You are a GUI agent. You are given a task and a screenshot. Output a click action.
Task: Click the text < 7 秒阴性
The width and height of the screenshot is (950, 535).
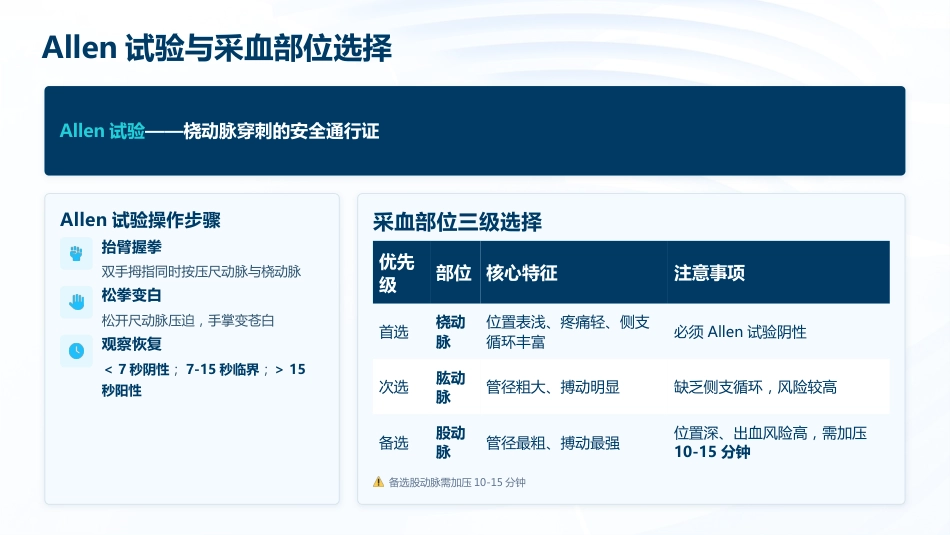point(136,370)
